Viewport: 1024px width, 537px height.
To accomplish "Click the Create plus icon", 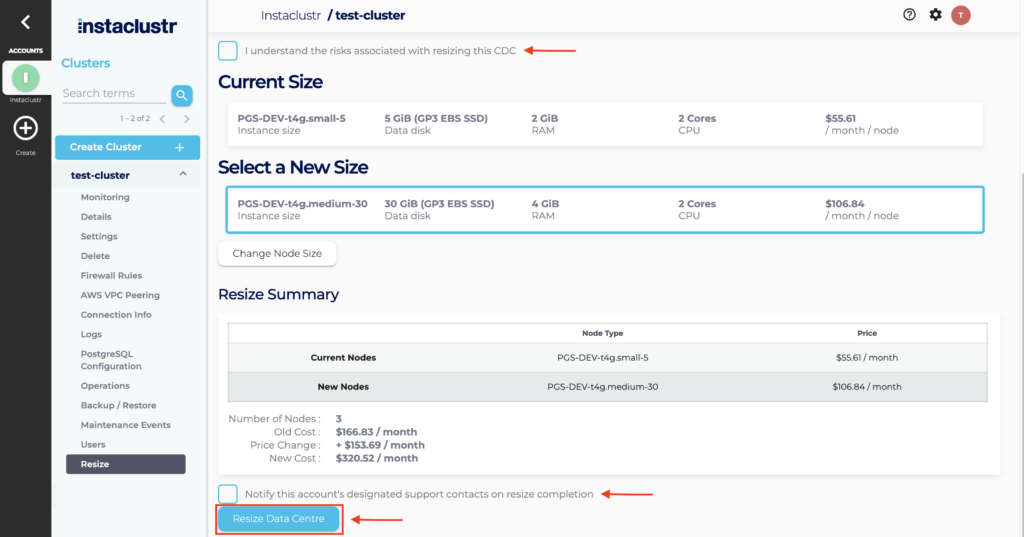I will click(26, 128).
